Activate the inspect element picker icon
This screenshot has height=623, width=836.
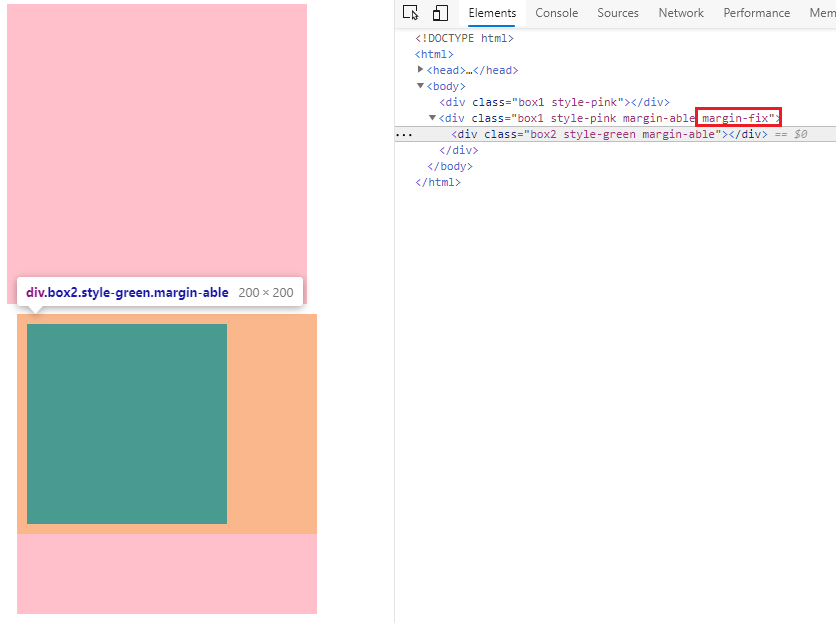[x=411, y=13]
